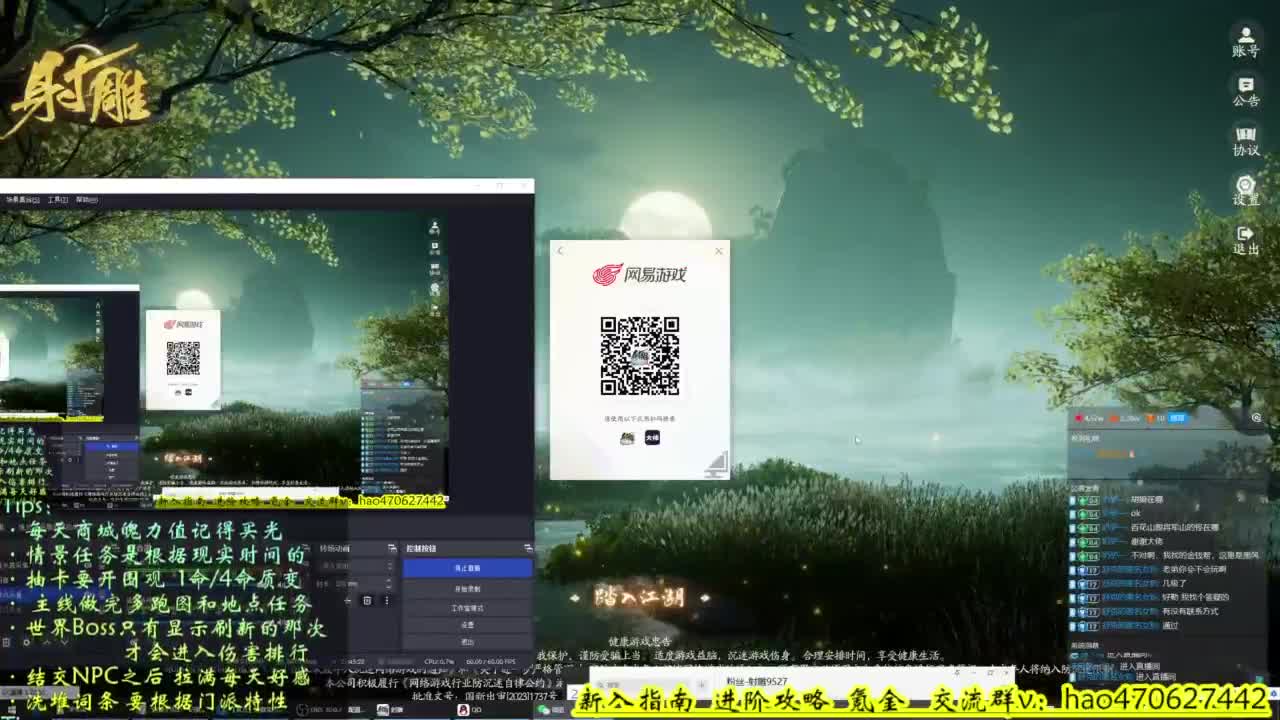Click the chat message '有没有联系方式'
The image size is (1280, 720).
coord(1189,611)
